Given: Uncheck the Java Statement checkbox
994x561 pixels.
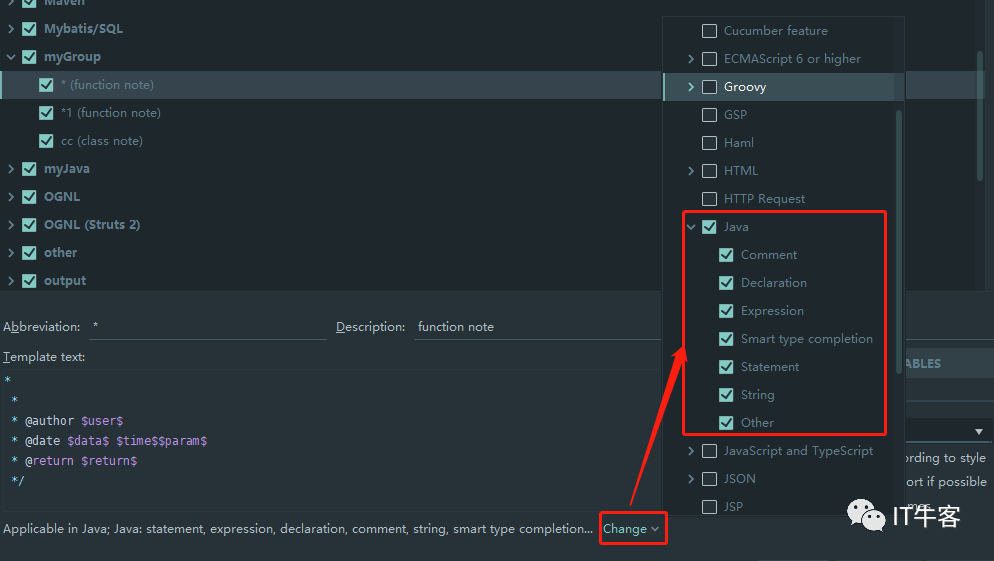Looking at the screenshot, I should (726, 367).
